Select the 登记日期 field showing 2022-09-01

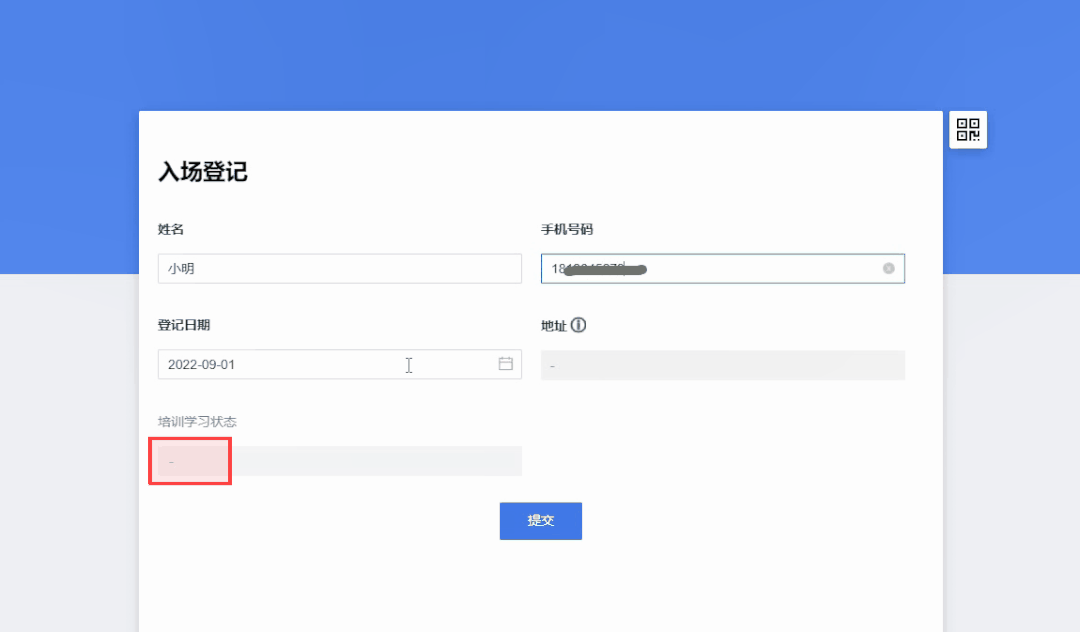click(340, 364)
